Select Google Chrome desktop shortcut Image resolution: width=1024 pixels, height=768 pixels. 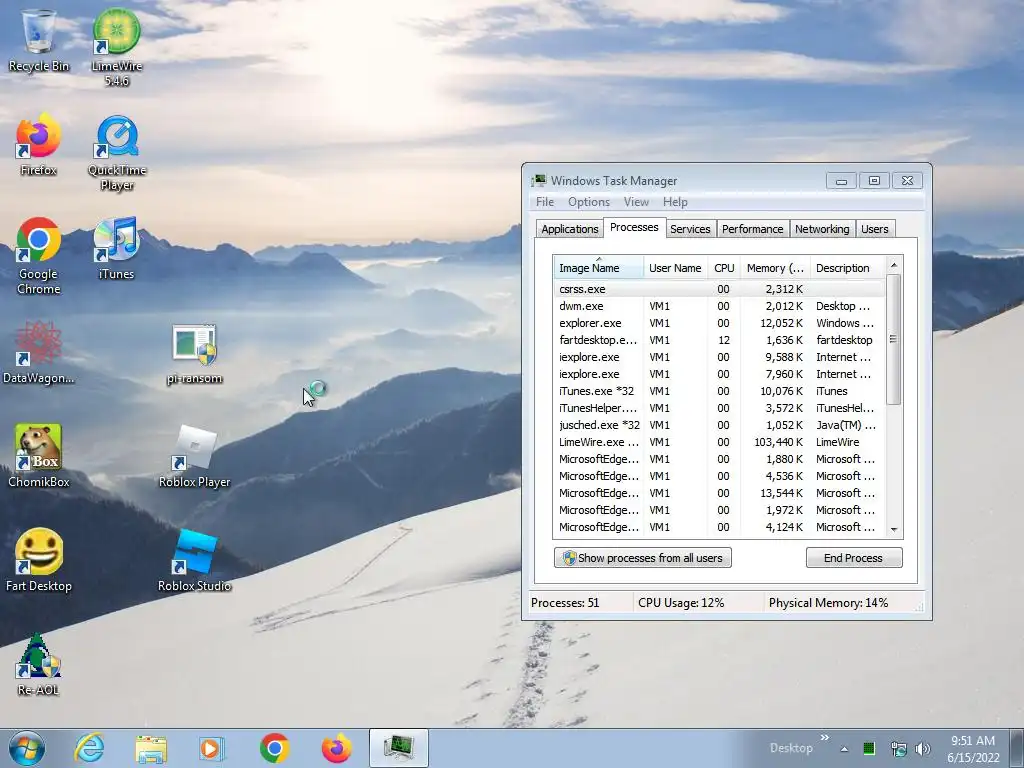tap(39, 256)
